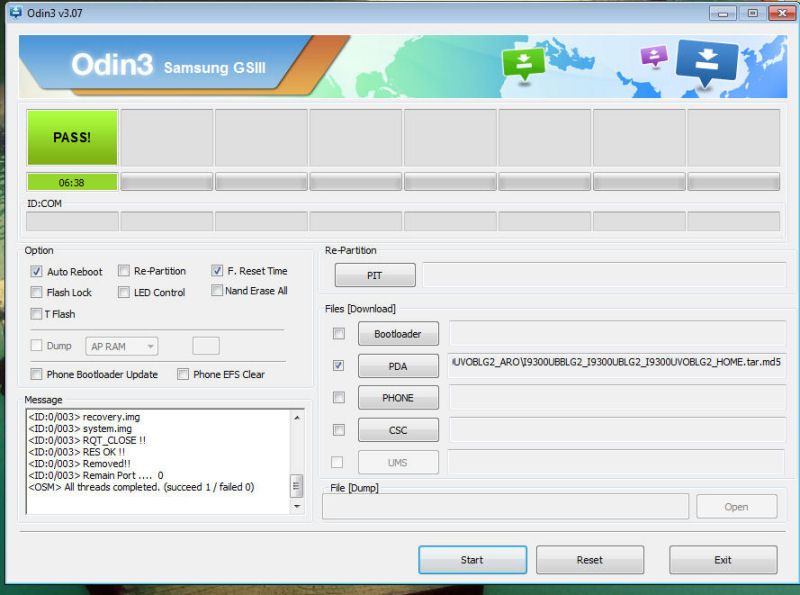This screenshot has height=595, width=800.
Task: Browse for a PDA file
Action: tap(398, 366)
